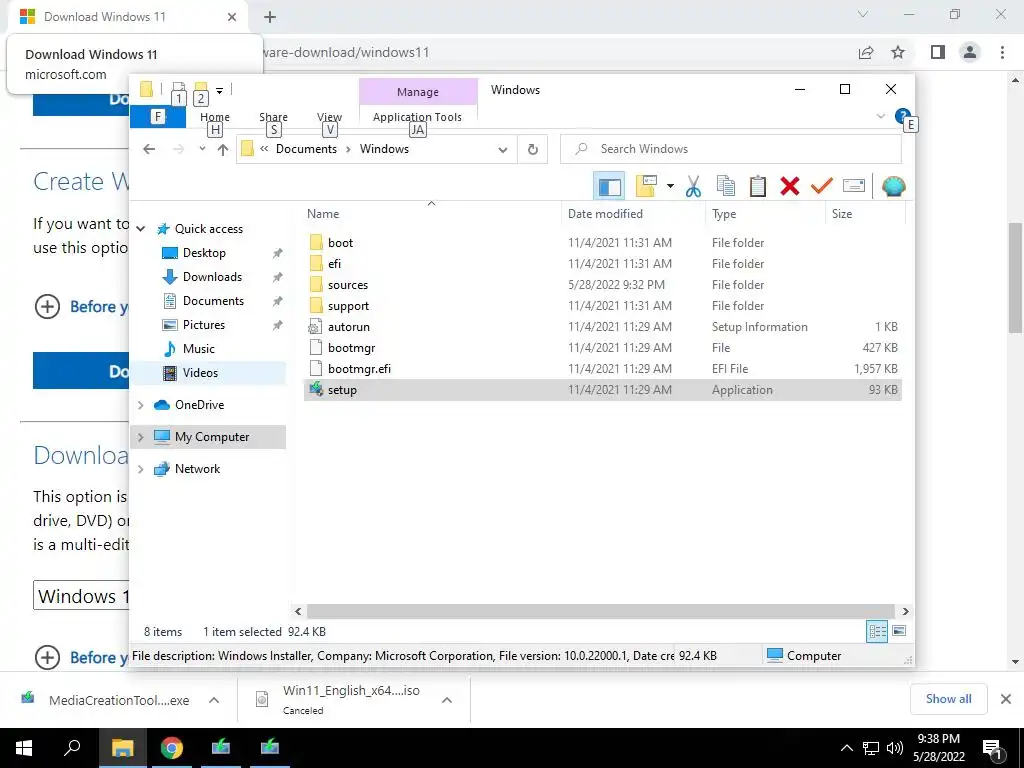Viewport: 1024px width, 768px height.
Task: Switch to Chrome in the taskbar
Action: [172, 748]
